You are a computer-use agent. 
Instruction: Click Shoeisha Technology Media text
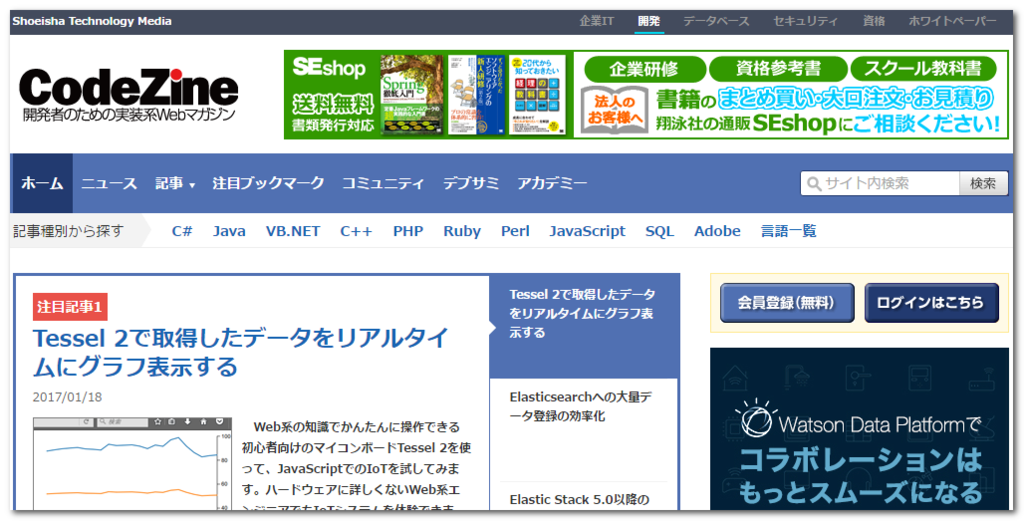(92, 21)
